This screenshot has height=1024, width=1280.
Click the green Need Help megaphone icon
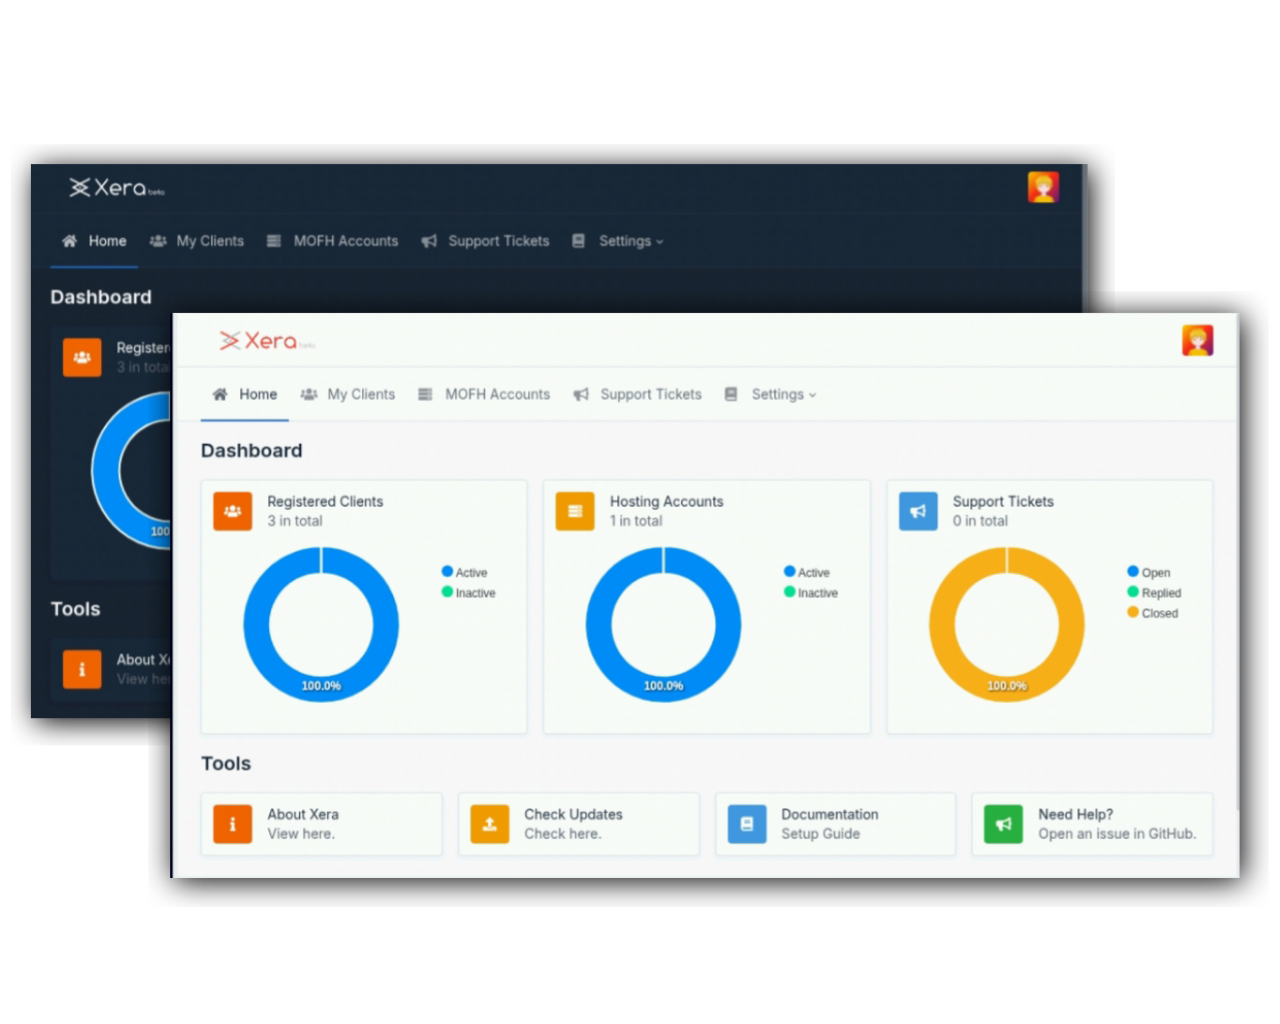pyautogui.click(x=1003, y=824)
